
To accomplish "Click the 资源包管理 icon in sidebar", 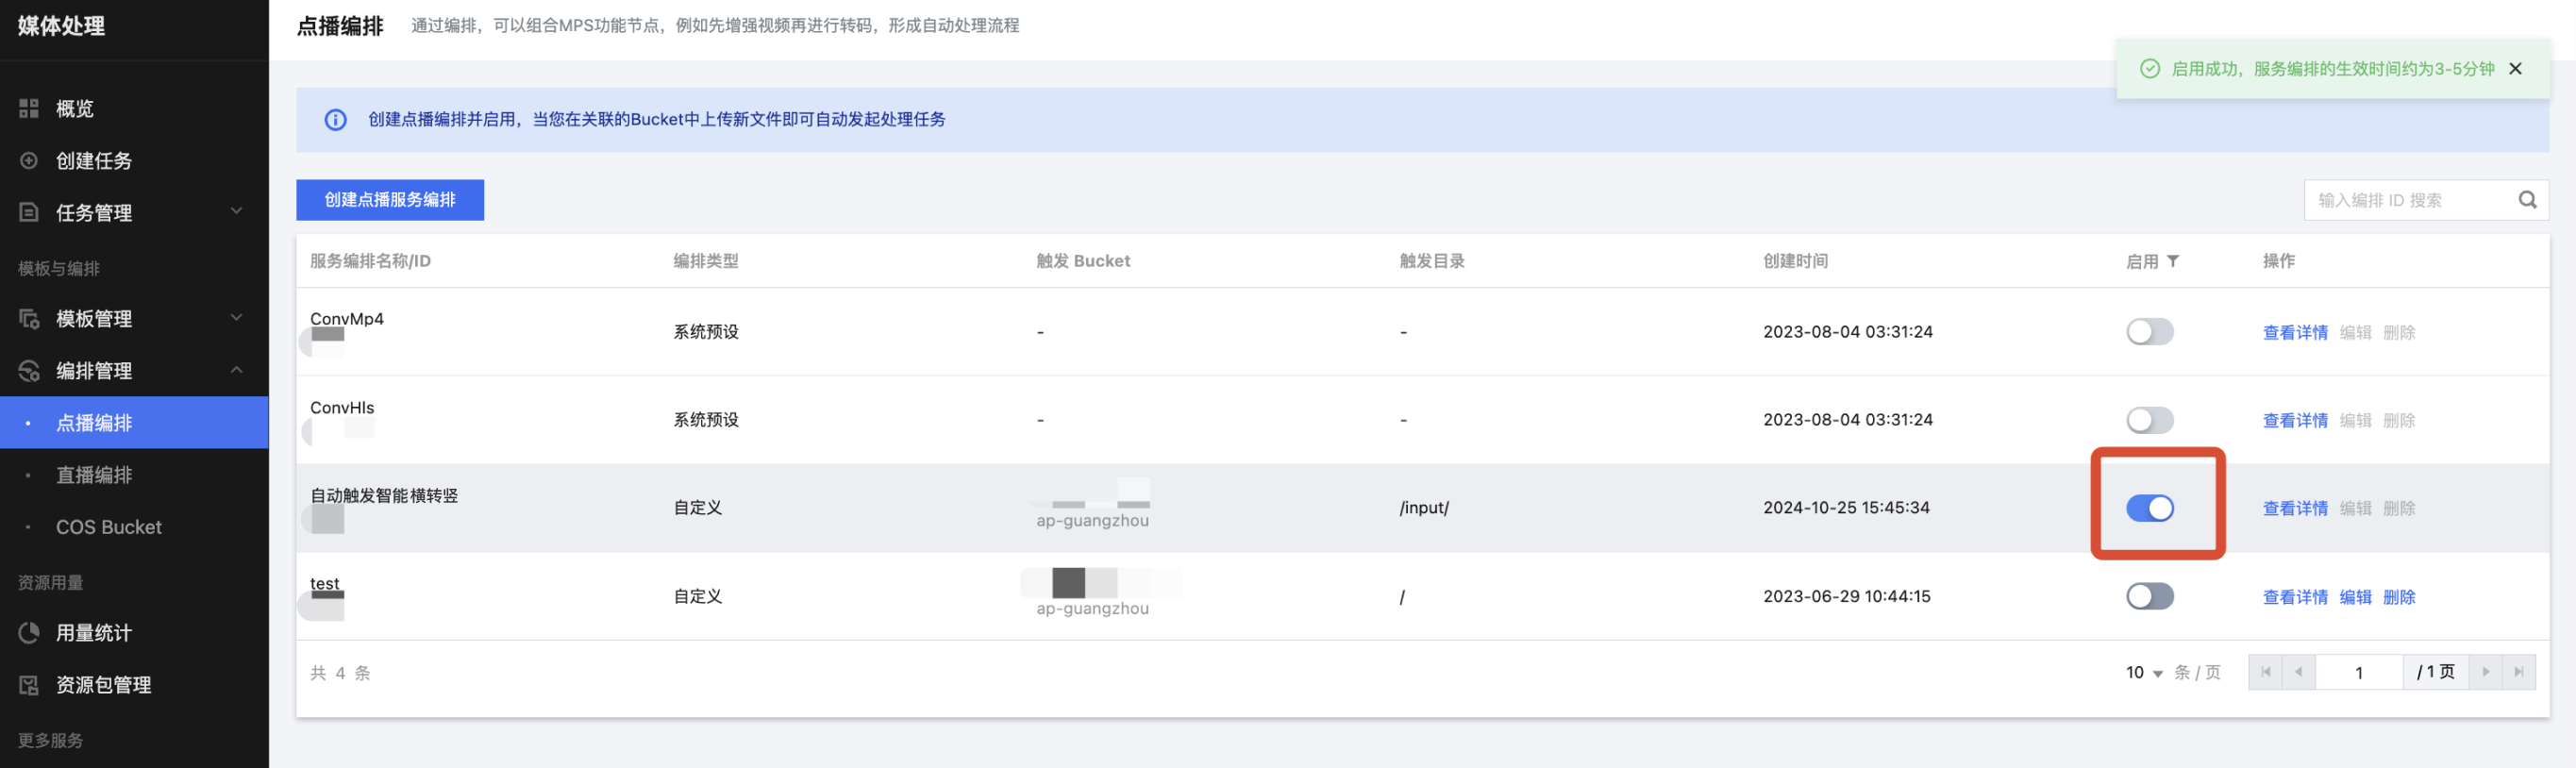I will pos(29,685).
